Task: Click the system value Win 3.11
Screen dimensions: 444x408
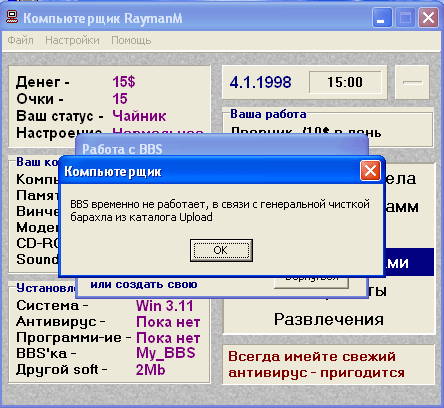Action: [x=165, y=306]
